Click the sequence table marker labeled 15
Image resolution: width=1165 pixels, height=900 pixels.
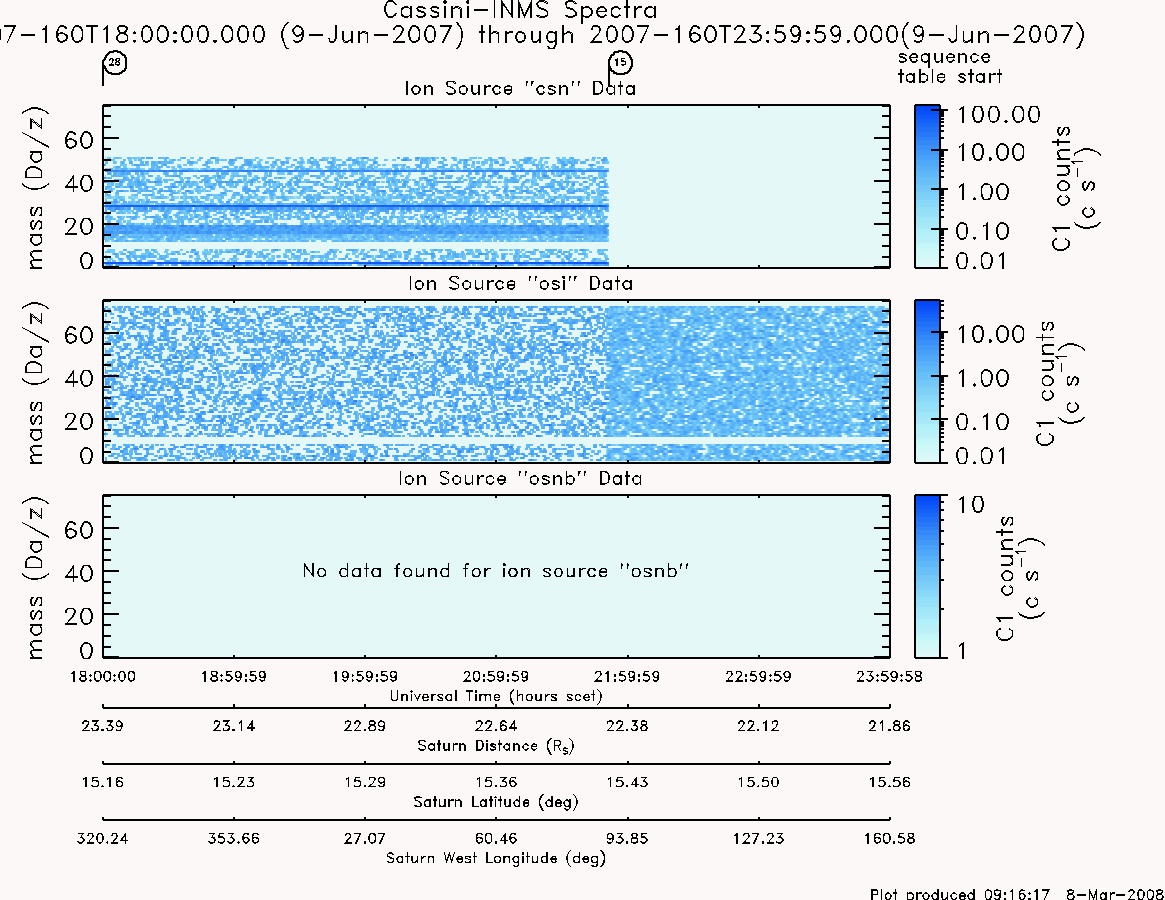click(620, 62)
